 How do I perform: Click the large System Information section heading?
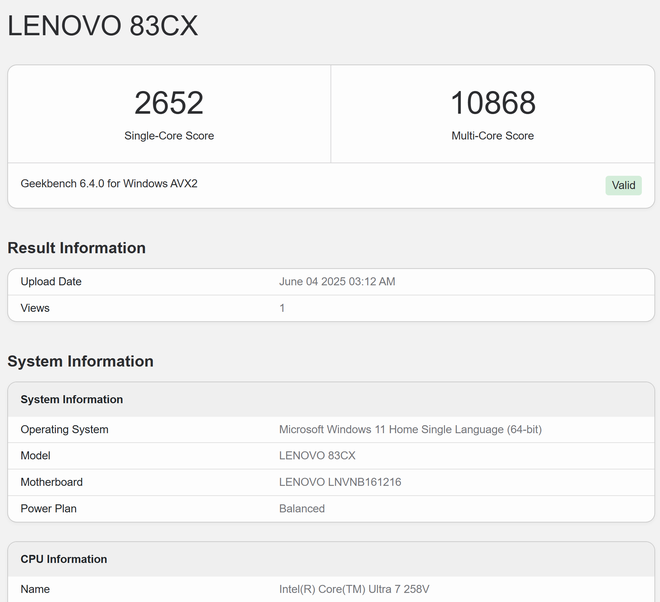coord(80,361)
